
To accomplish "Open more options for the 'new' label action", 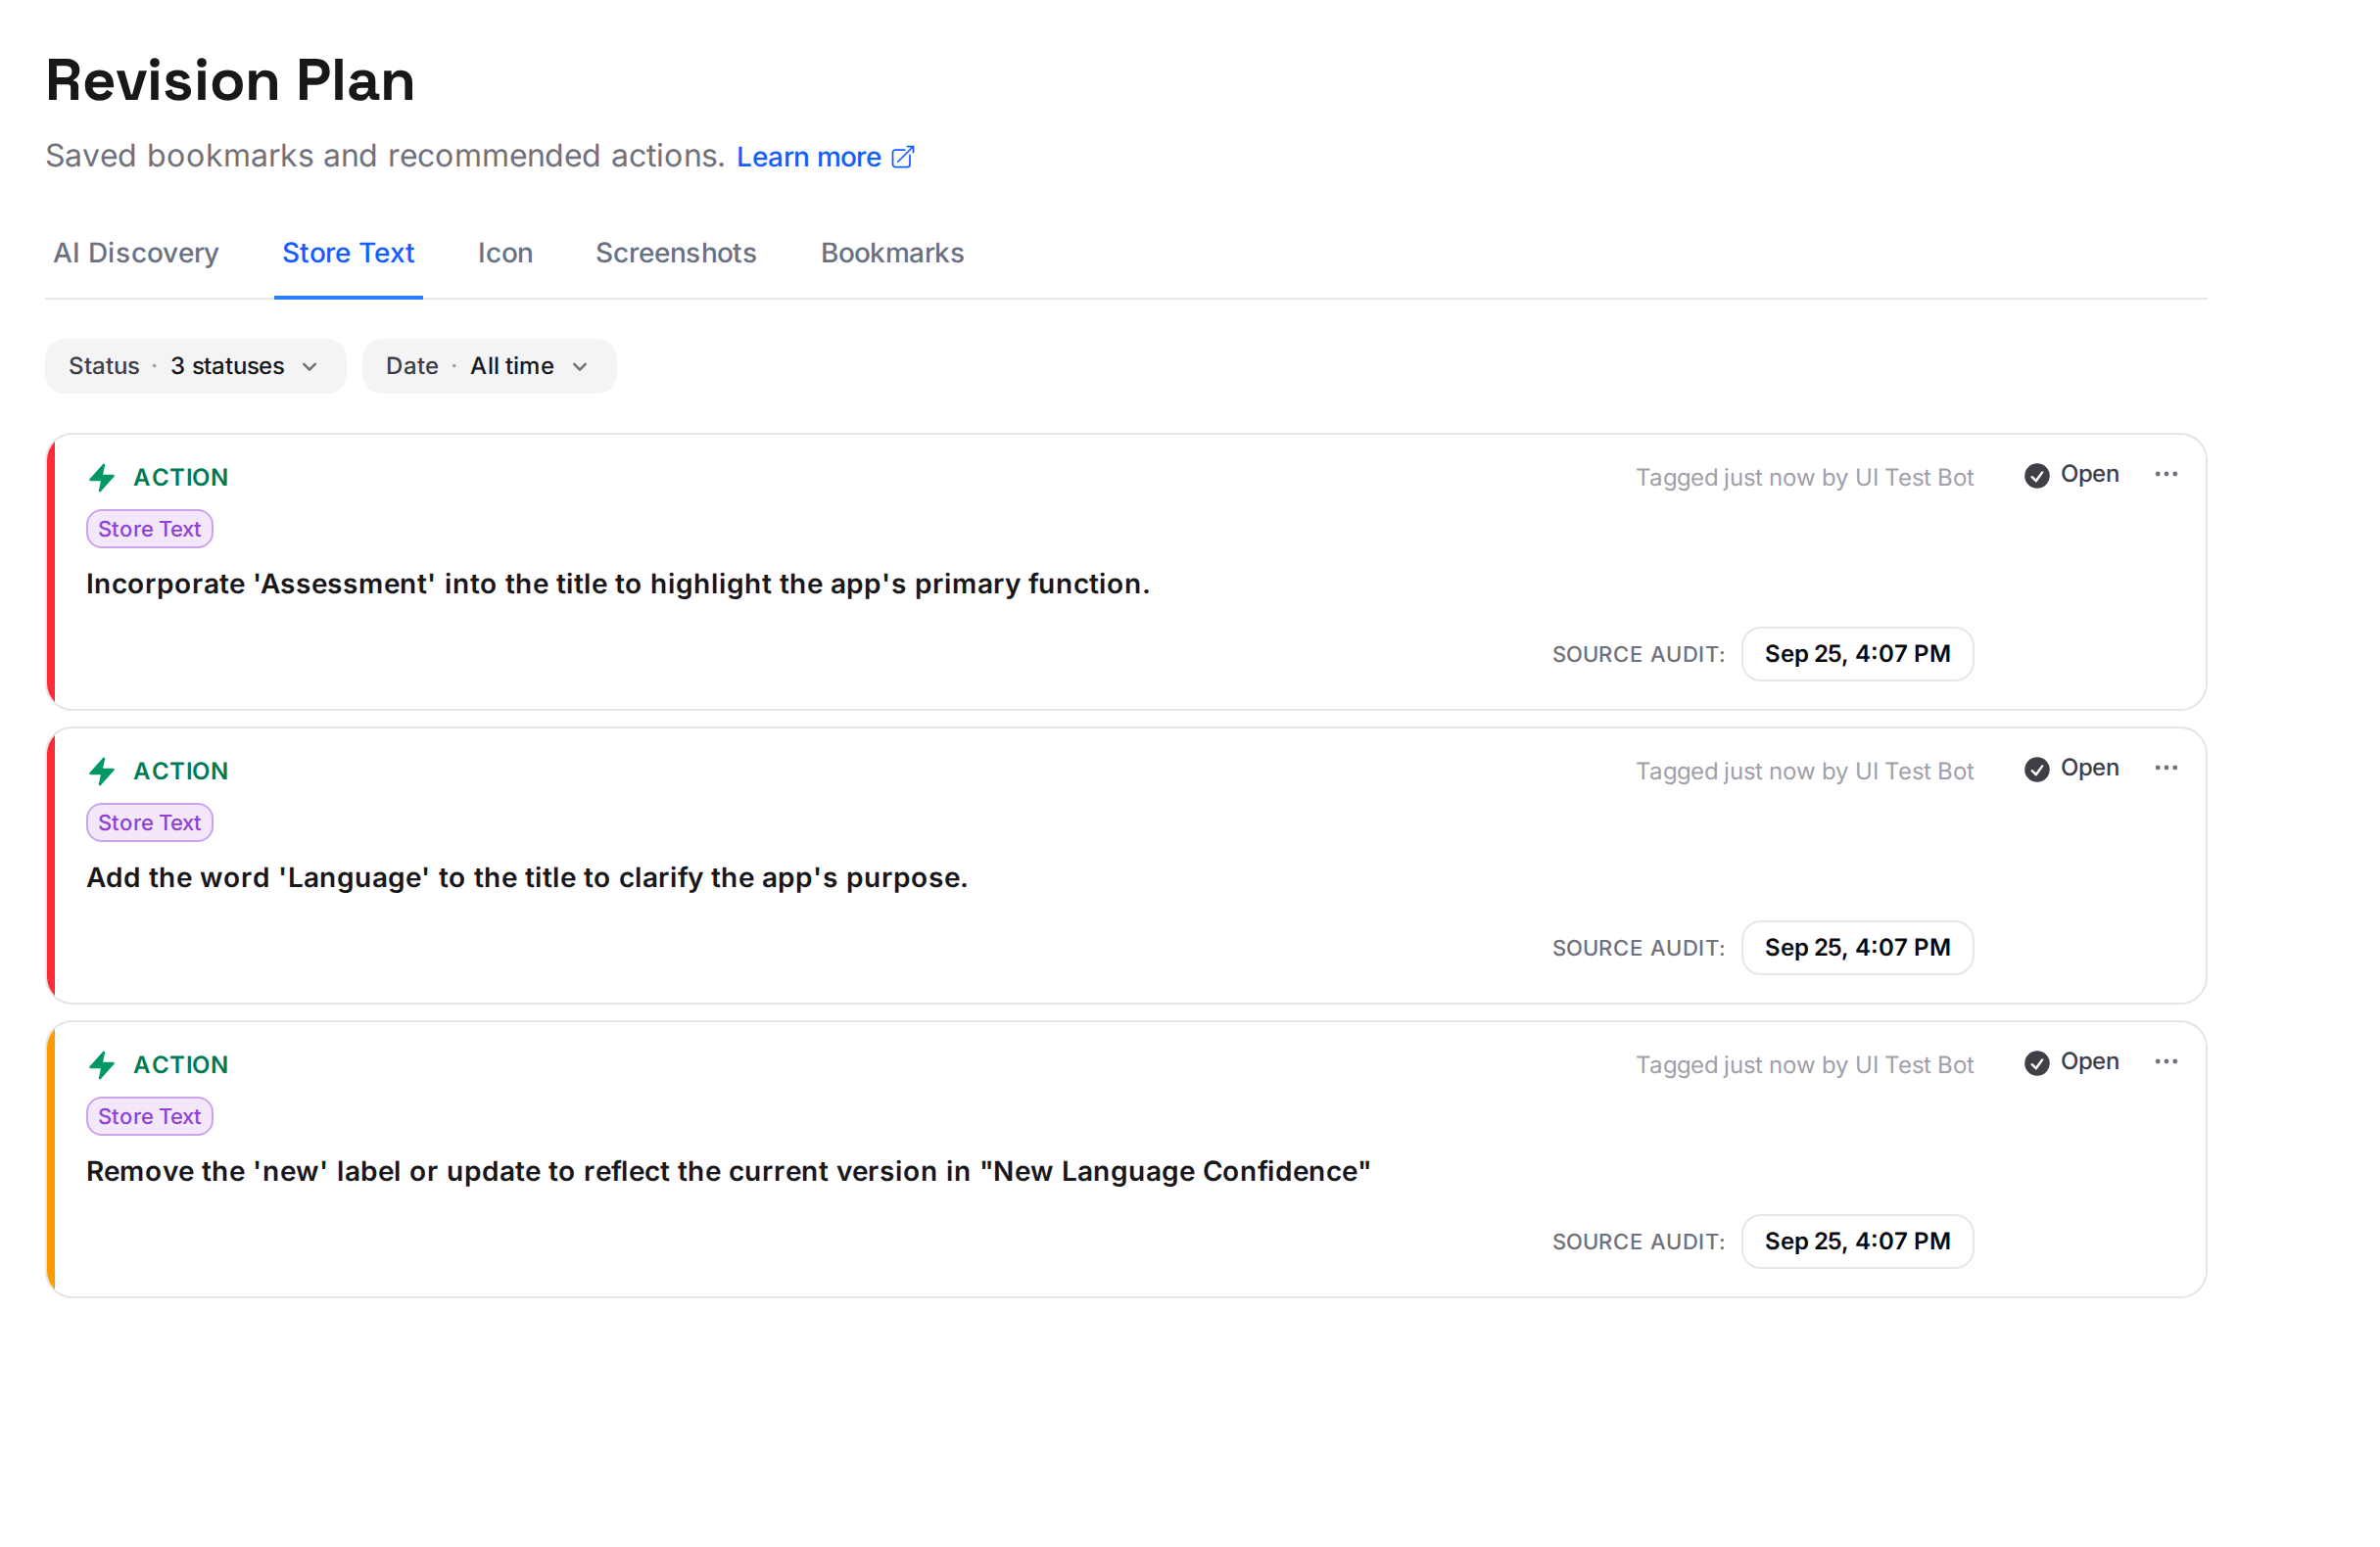I will coord(2166,1062).
